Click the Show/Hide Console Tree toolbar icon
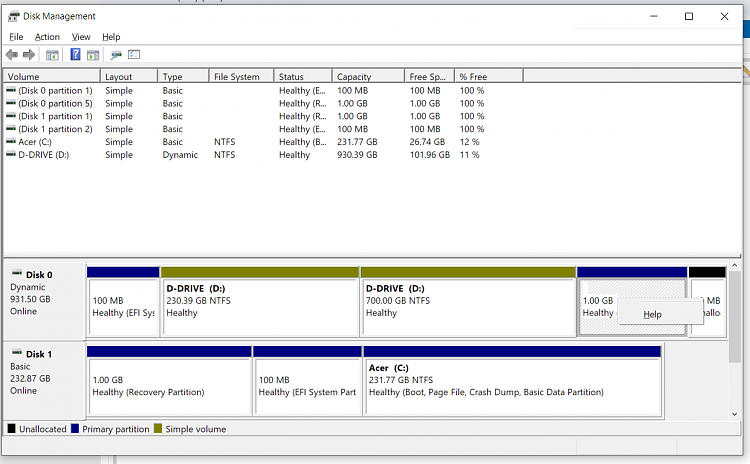Screen dimensions: 750x464 click(52, 55)
